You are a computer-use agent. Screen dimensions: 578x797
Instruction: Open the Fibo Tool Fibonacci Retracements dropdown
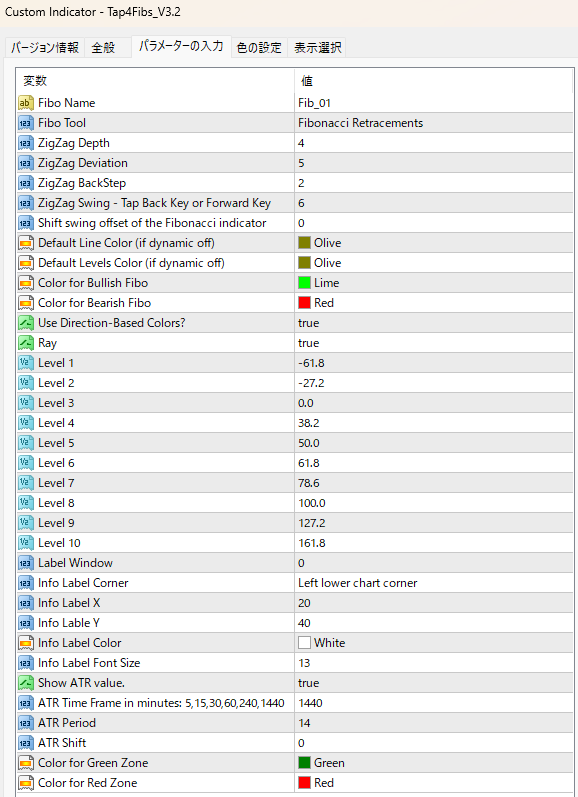coord(434,123)
